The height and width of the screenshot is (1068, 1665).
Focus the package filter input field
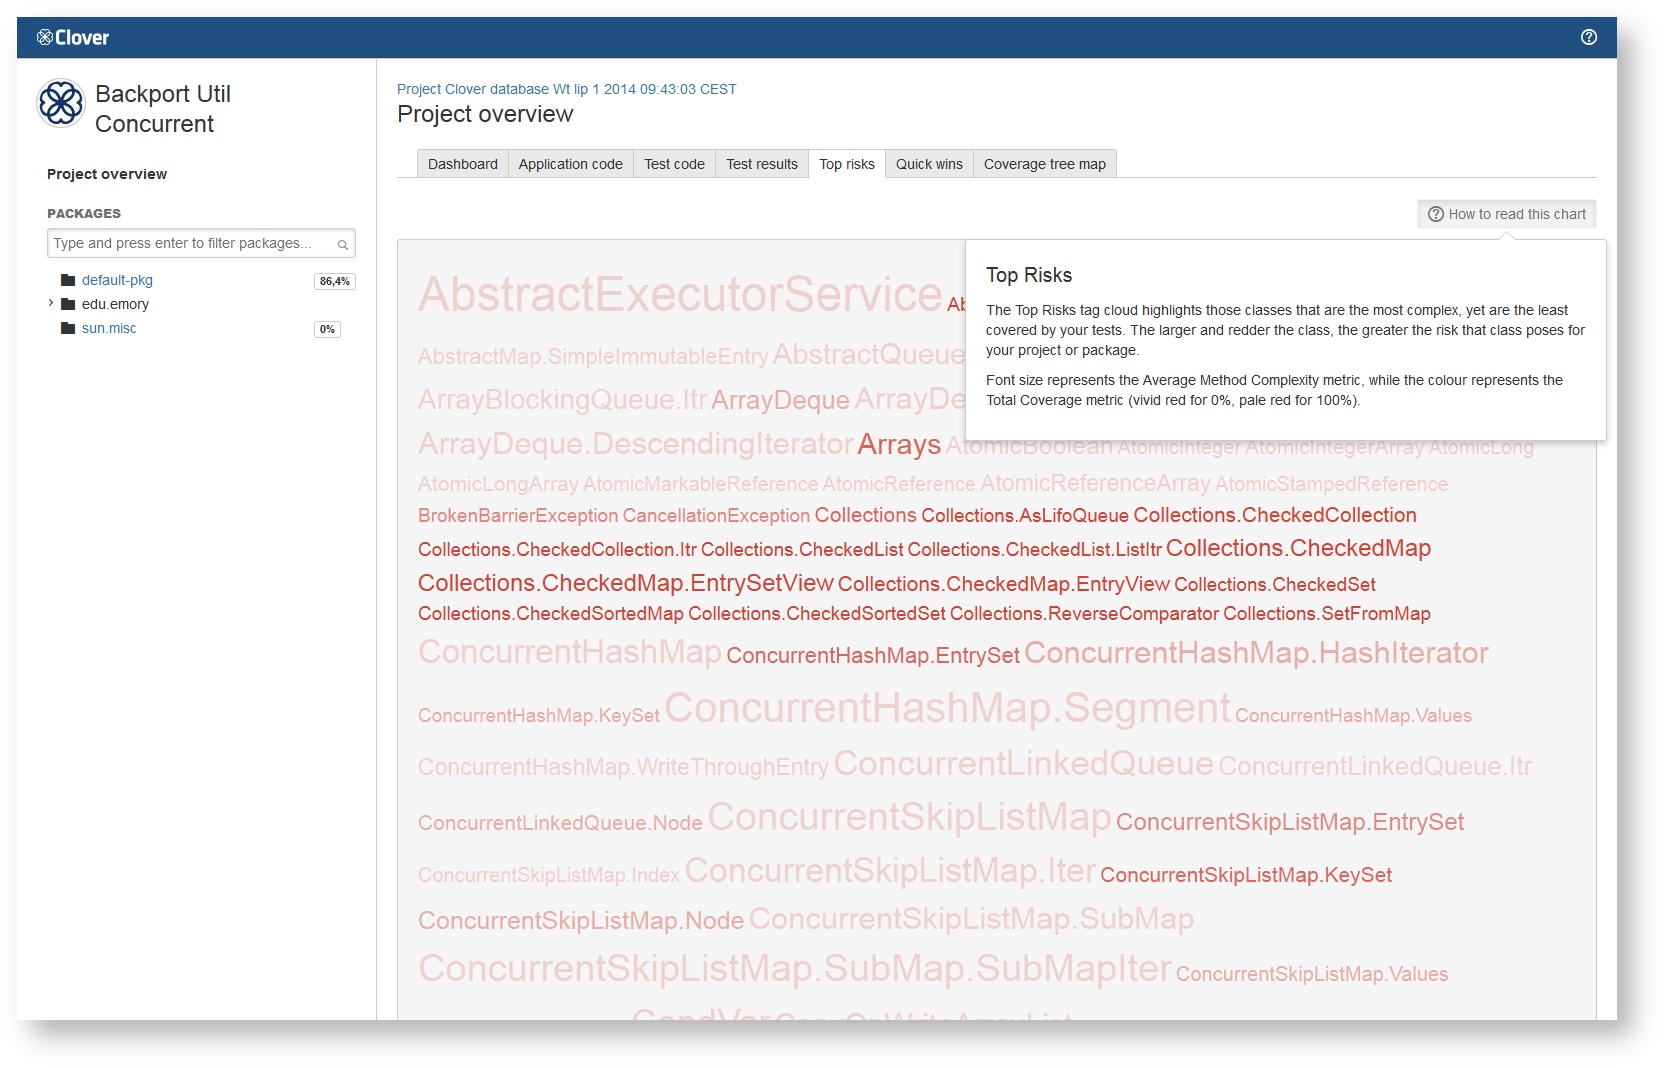201,243
